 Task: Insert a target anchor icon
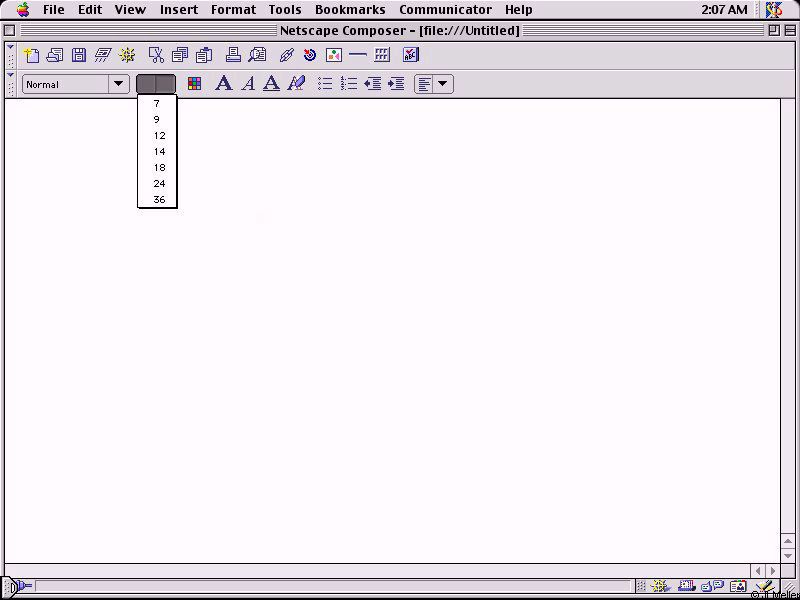tap(310, 55)
